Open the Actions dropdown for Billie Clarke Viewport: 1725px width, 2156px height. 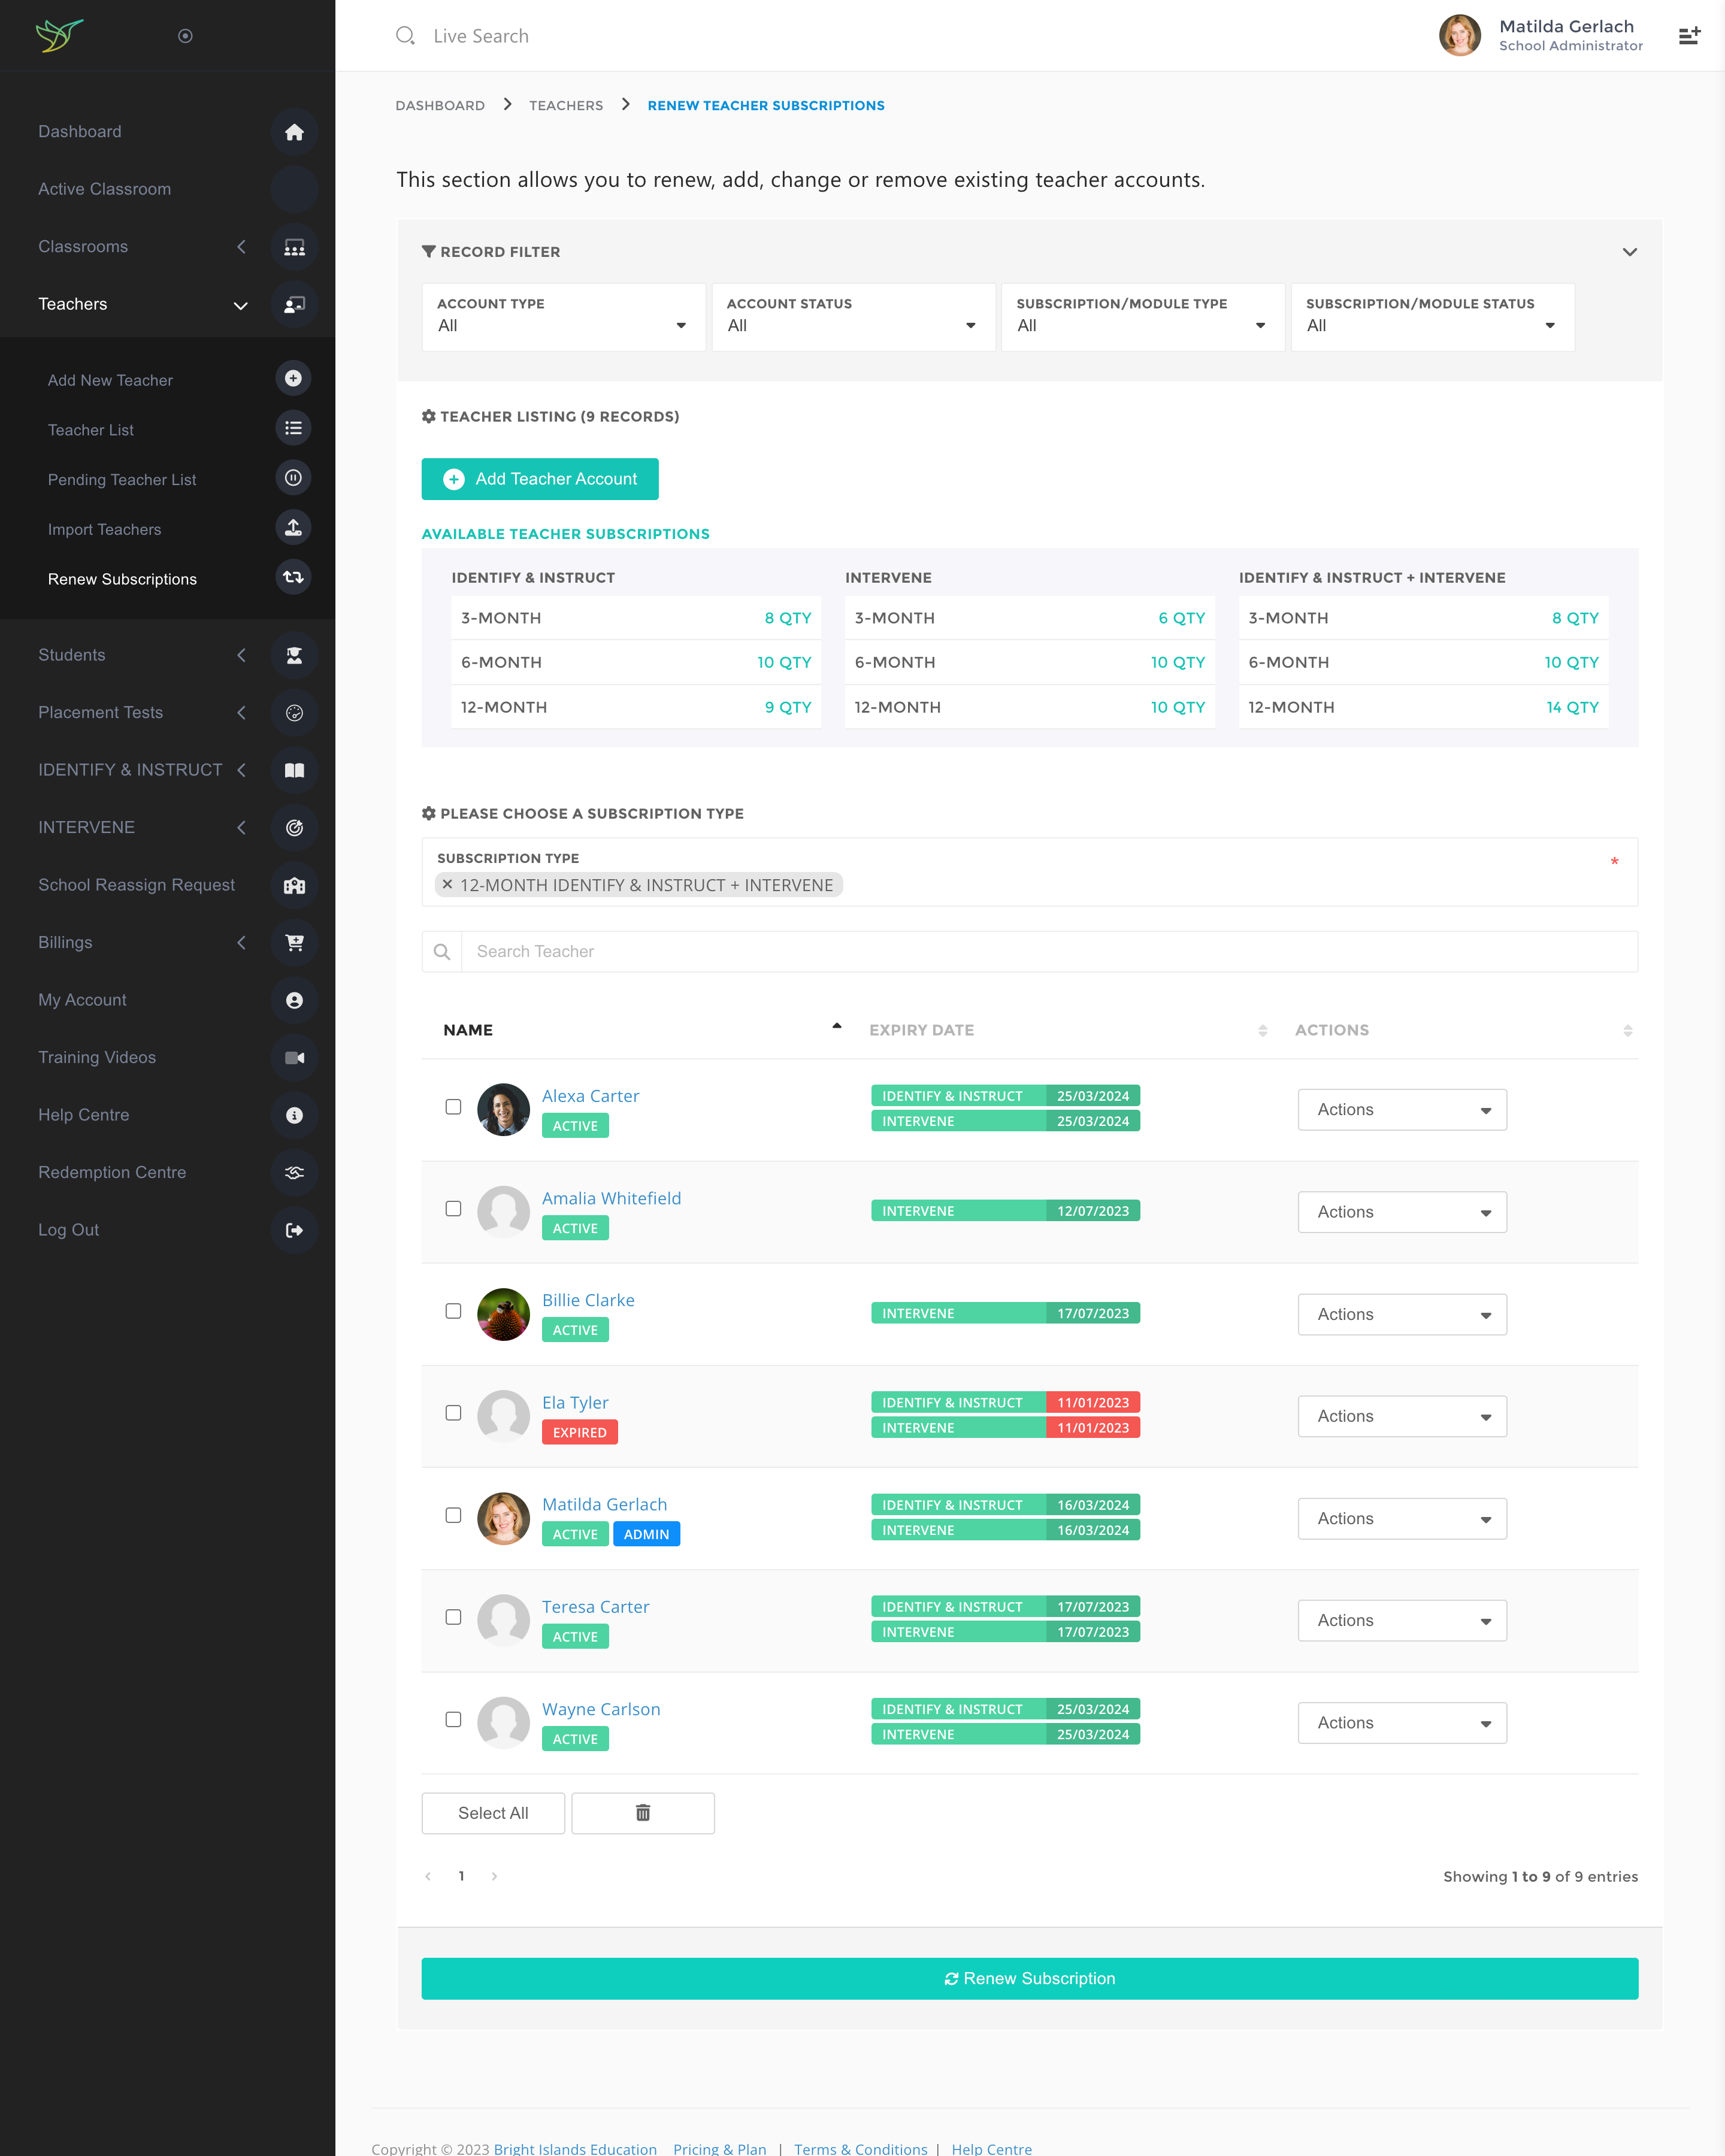(1401, 1314)
